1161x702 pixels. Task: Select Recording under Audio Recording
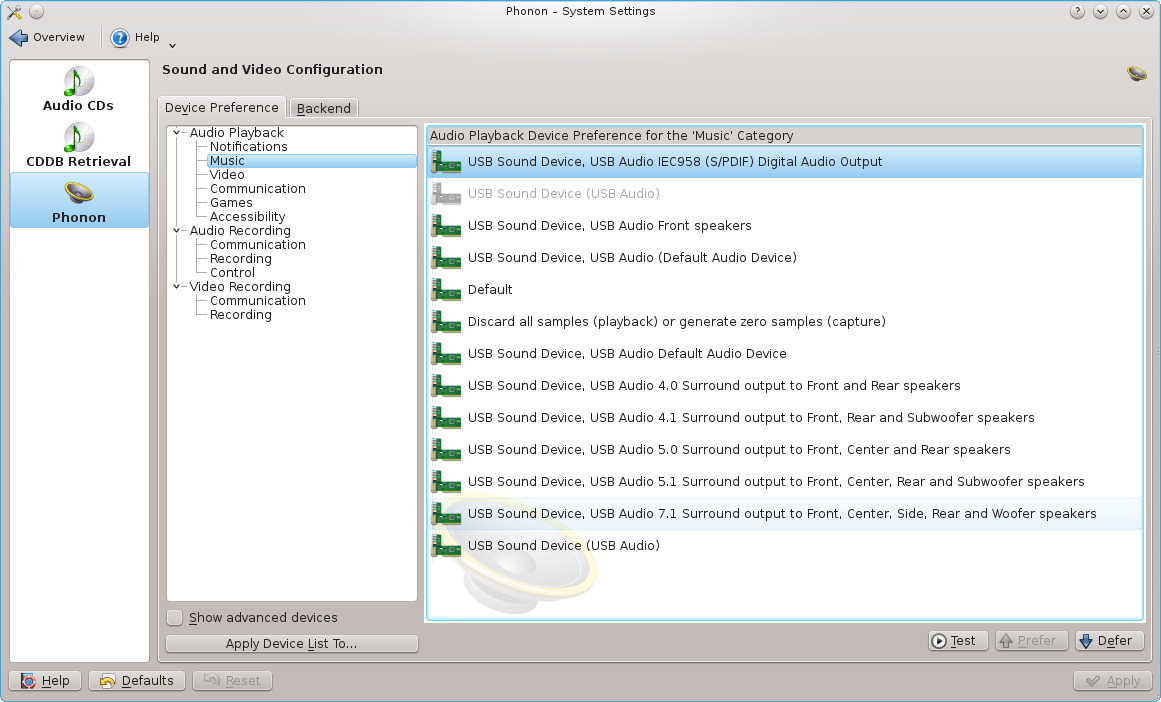click(240, 258)
